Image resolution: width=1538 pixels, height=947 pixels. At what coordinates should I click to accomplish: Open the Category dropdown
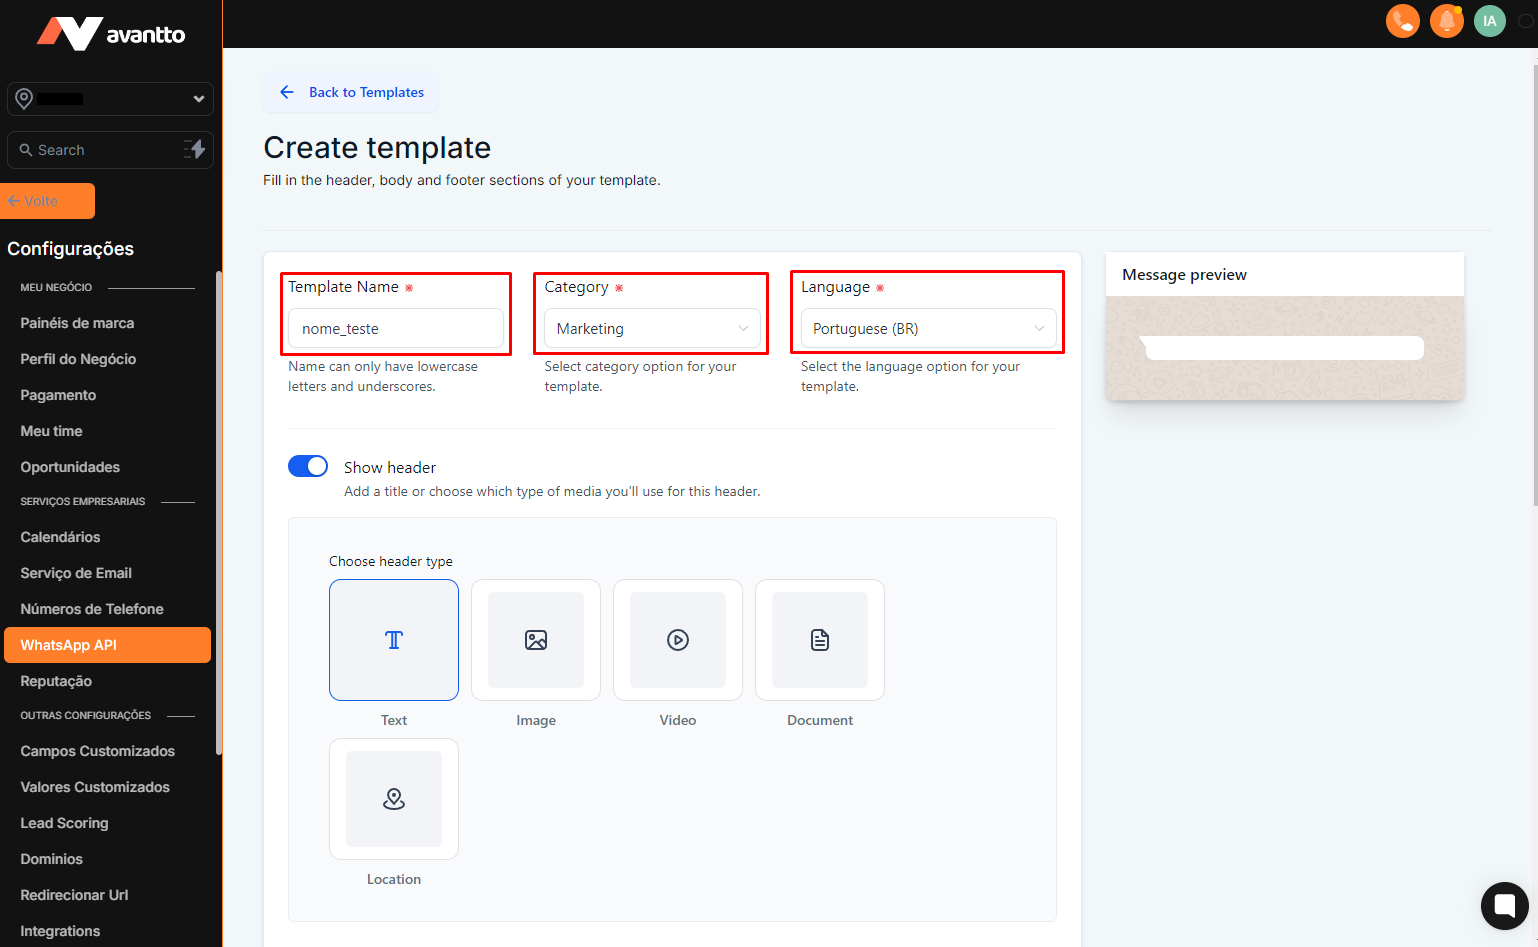651,329
